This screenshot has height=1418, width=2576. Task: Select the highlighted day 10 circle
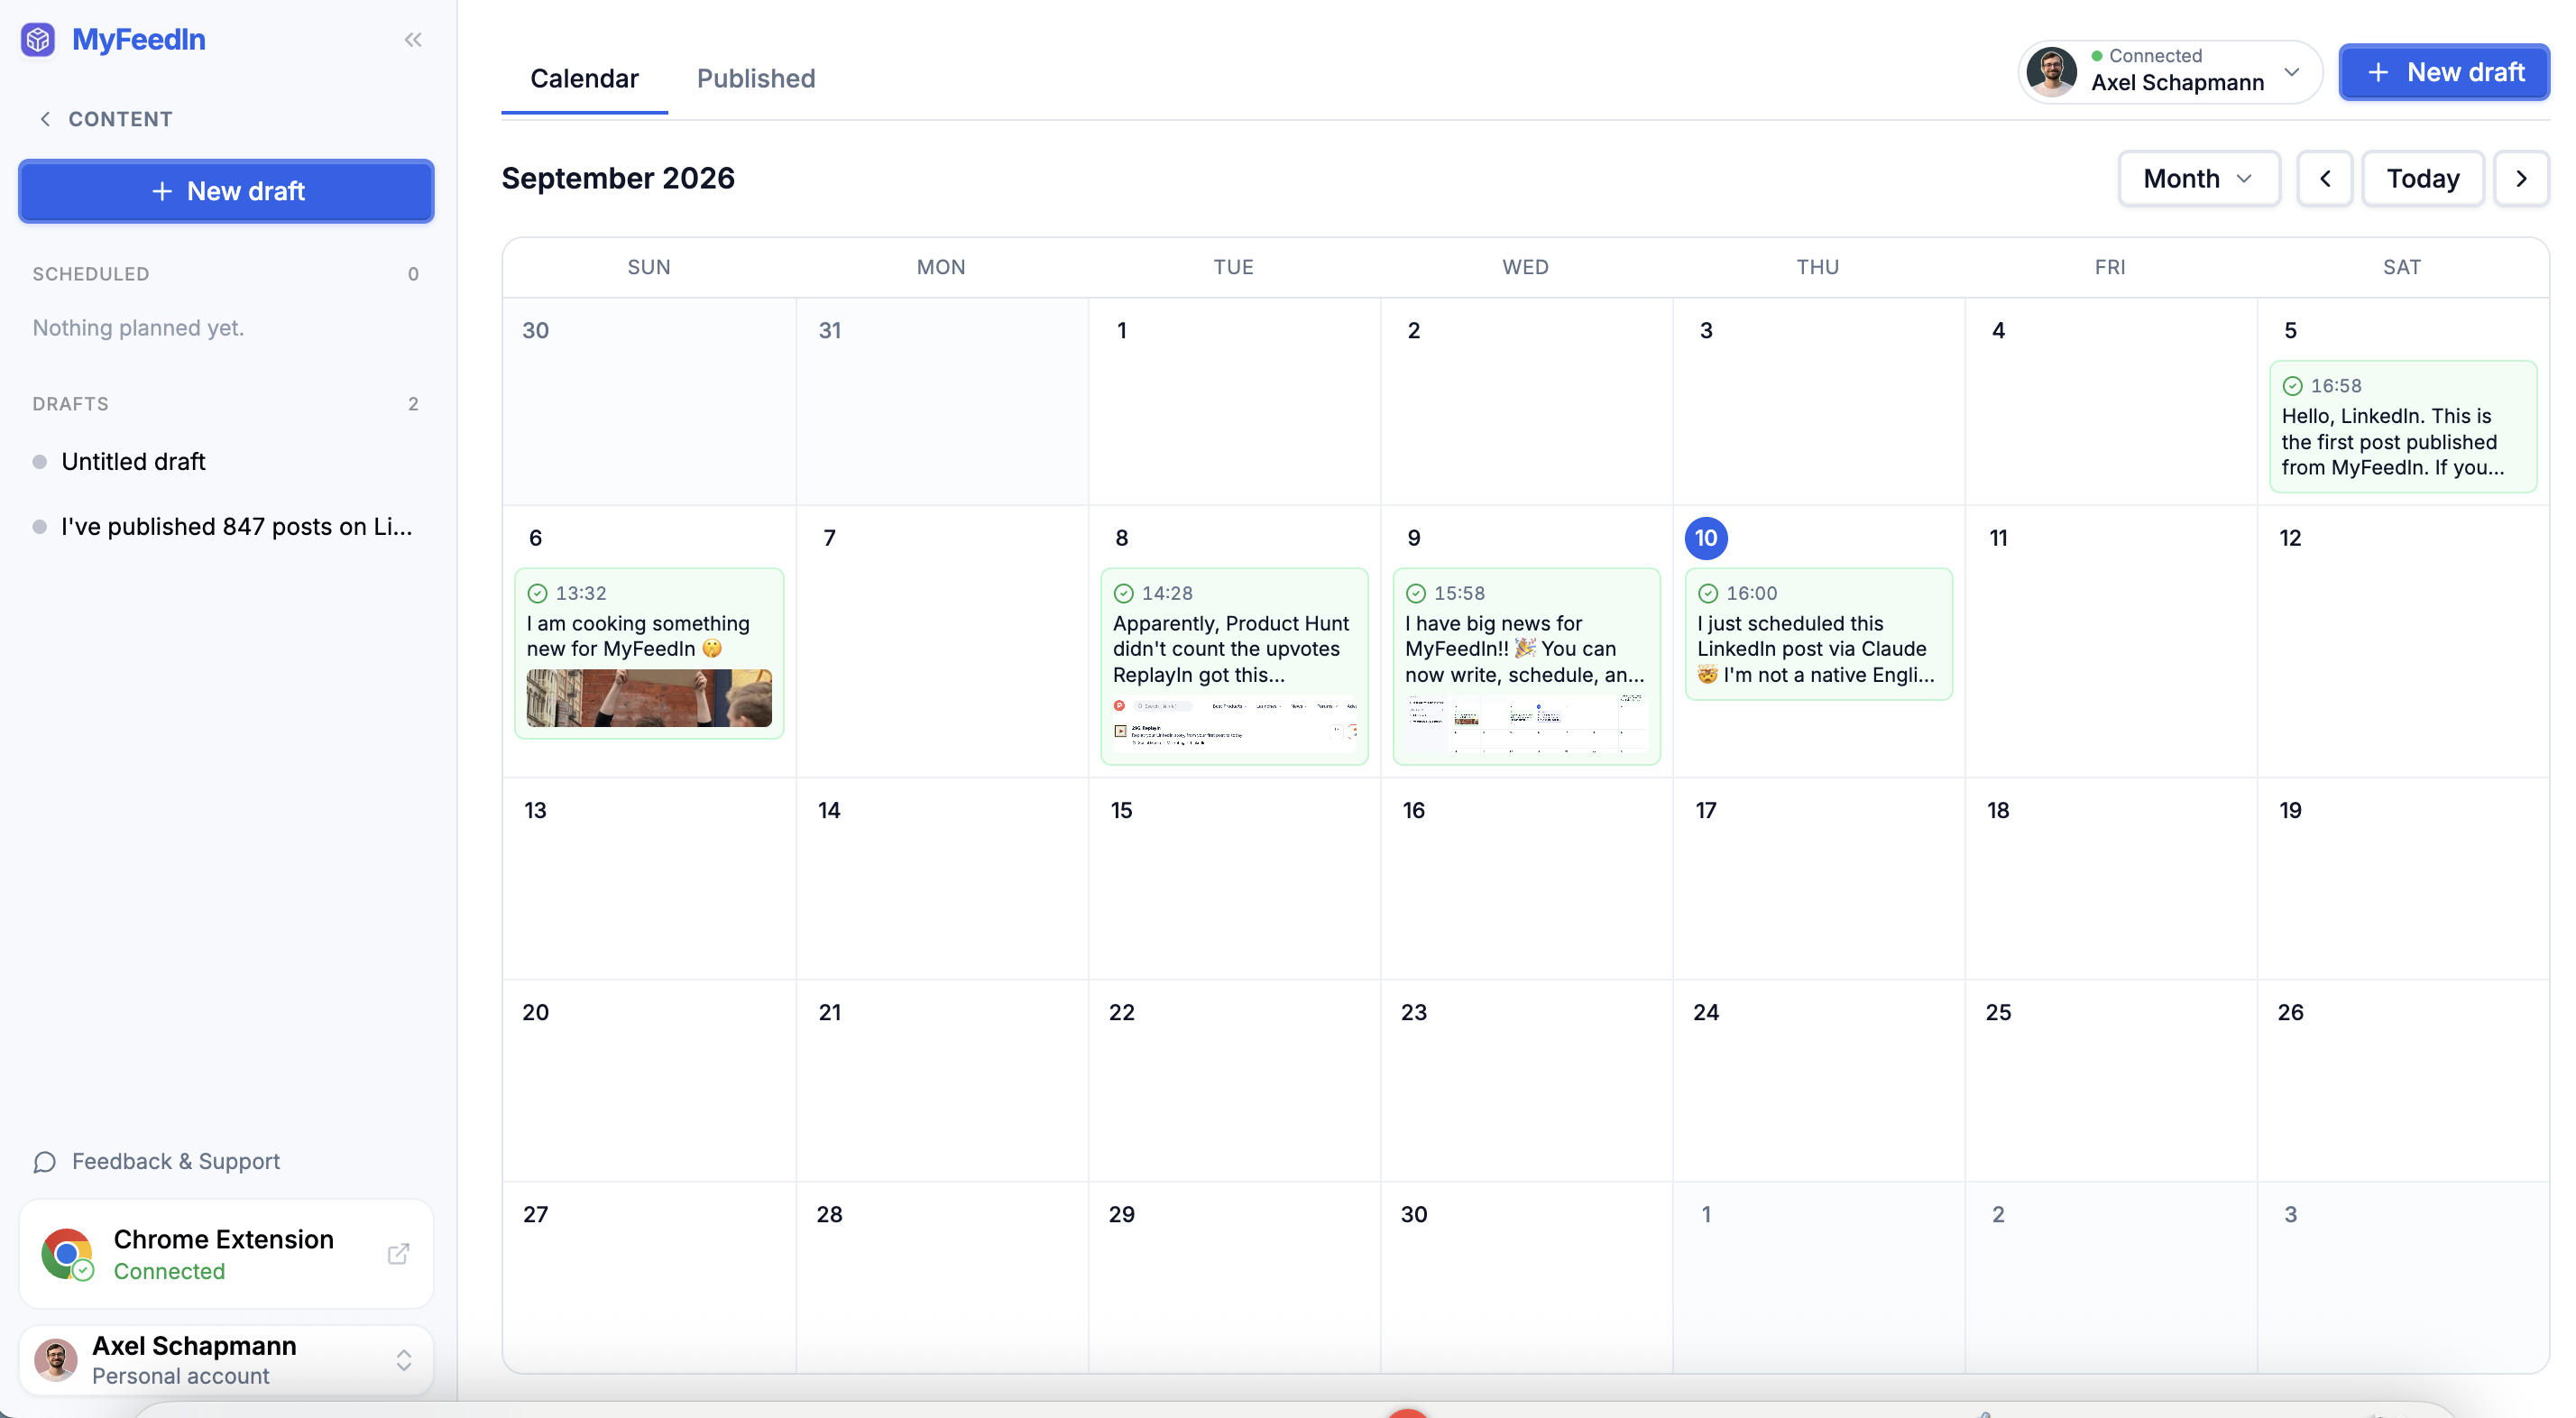pos(1706,538)
